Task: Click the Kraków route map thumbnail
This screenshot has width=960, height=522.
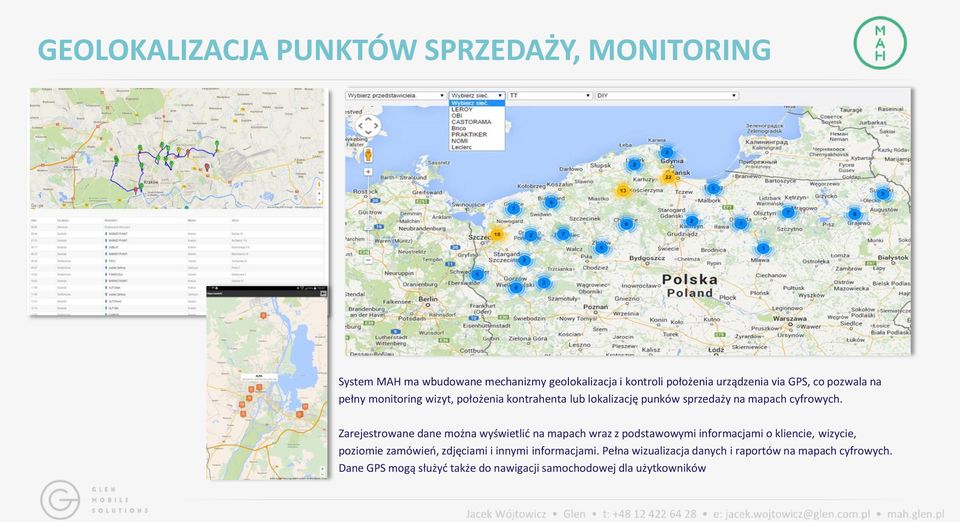Action: coord(177,148)
